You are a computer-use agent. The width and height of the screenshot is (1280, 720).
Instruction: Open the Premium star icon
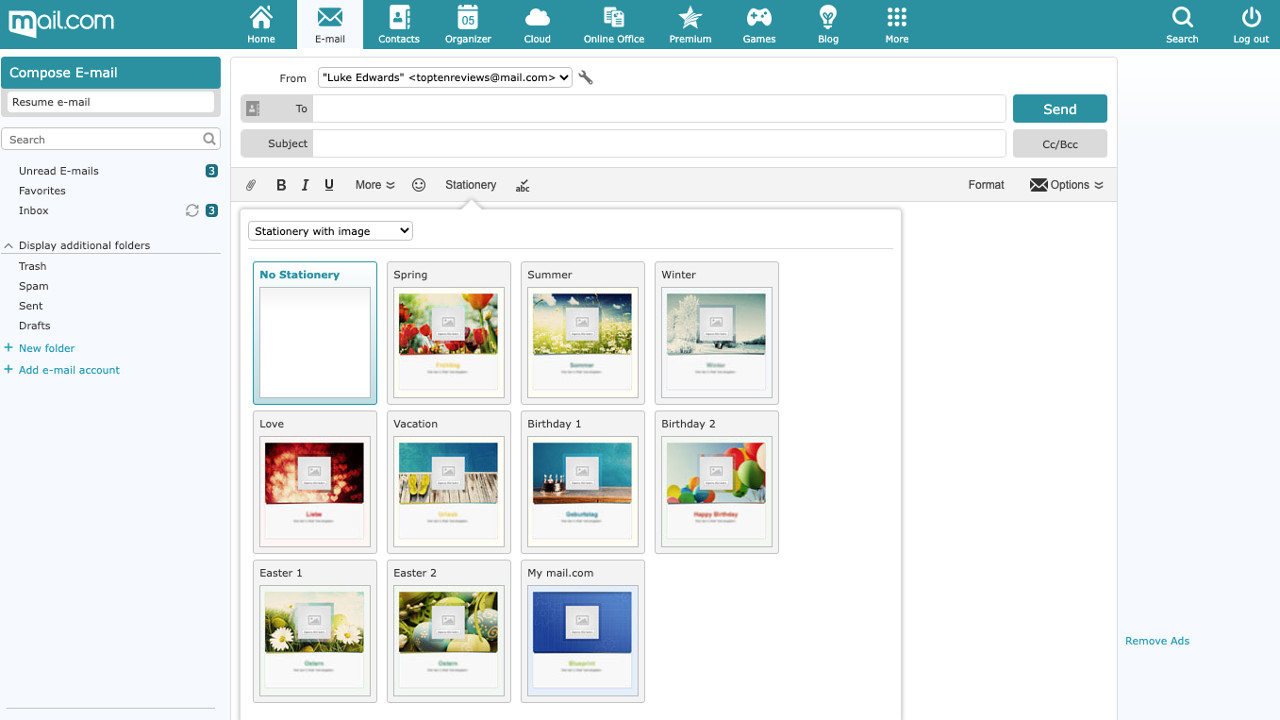tap(690, 24)
